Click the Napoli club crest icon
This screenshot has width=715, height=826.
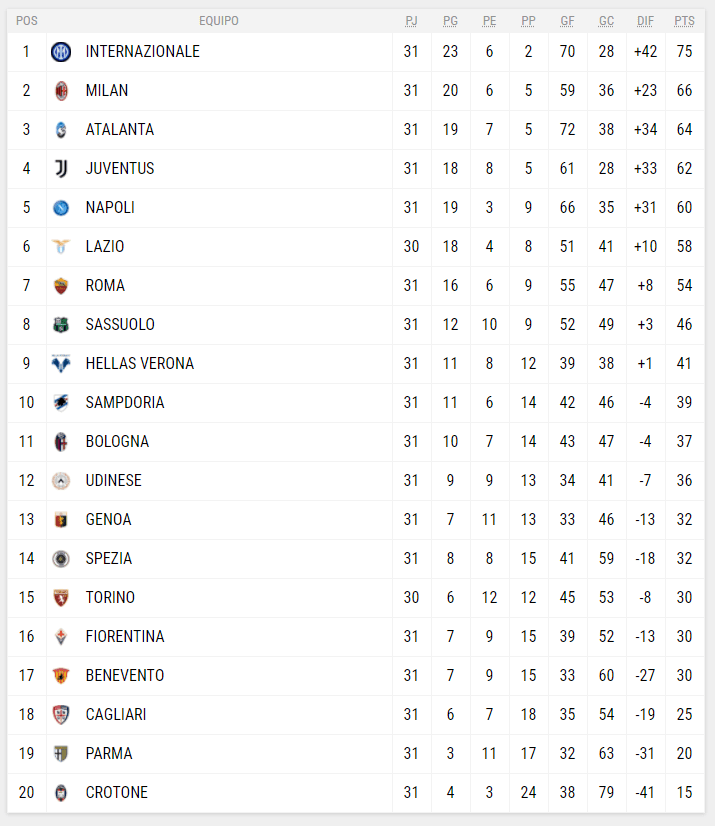point(61,208)
